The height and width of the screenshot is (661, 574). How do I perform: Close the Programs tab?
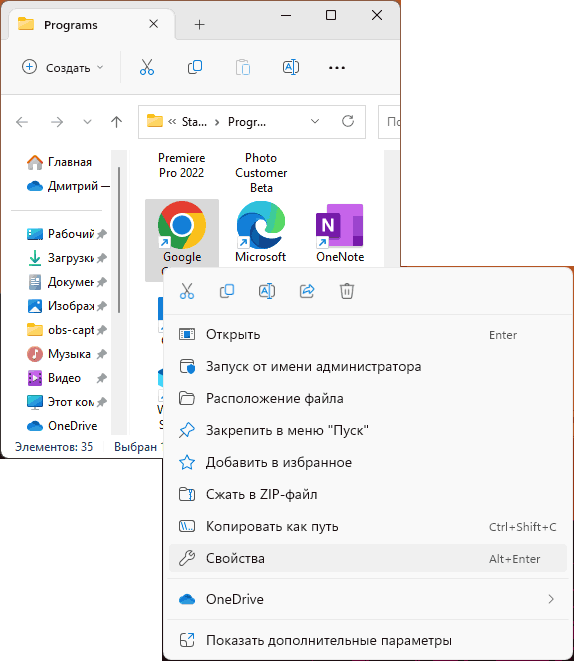[154, 24]
